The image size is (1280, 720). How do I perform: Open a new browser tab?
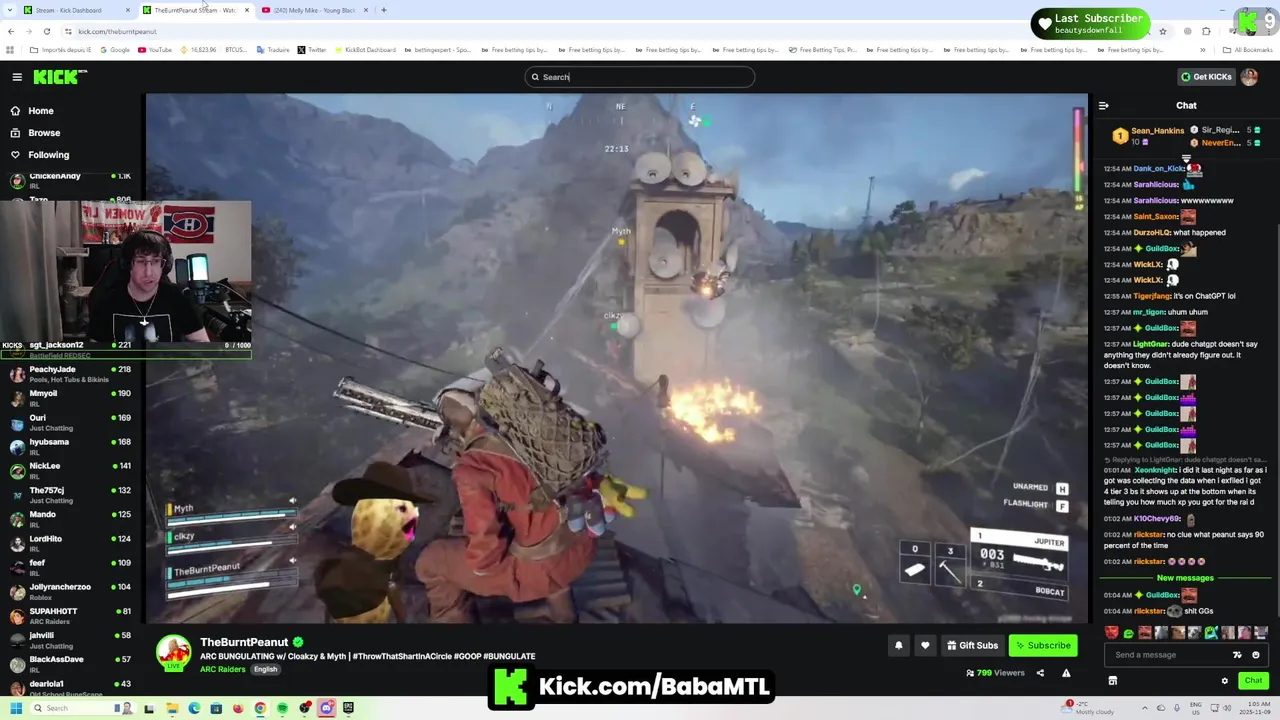click(x=384, y=10)
